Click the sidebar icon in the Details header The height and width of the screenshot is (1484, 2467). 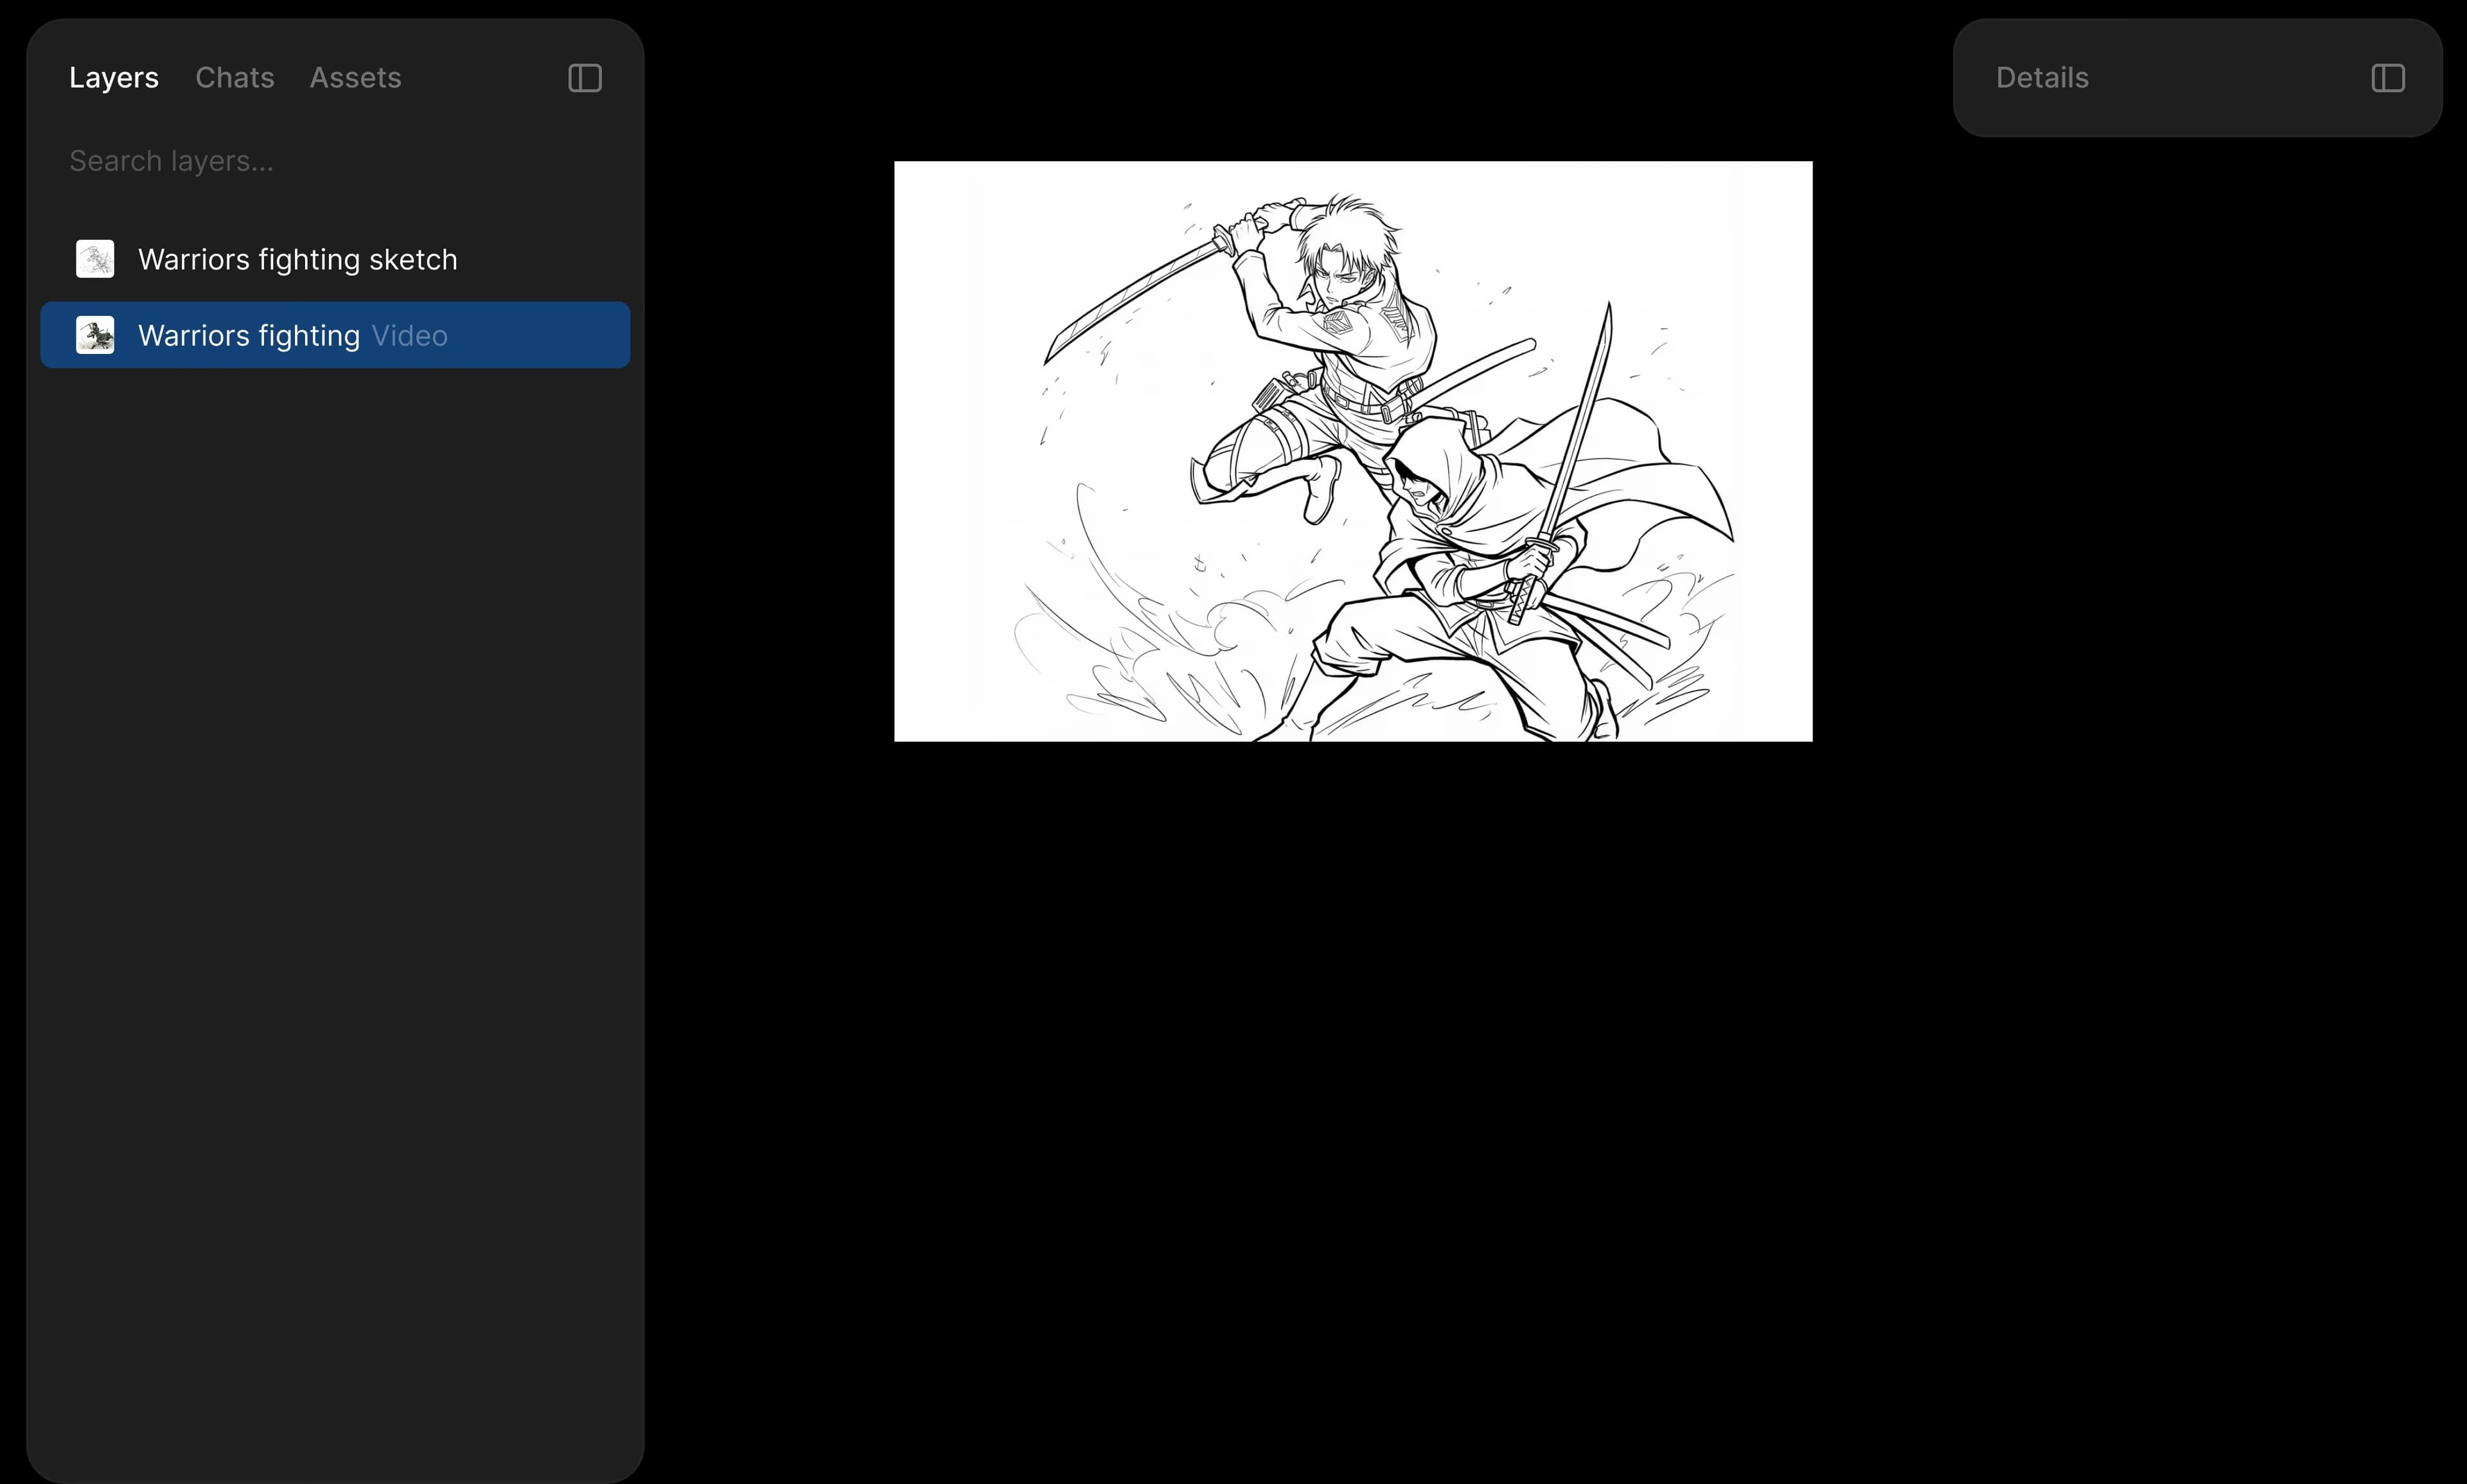[x=2388, y=78]
